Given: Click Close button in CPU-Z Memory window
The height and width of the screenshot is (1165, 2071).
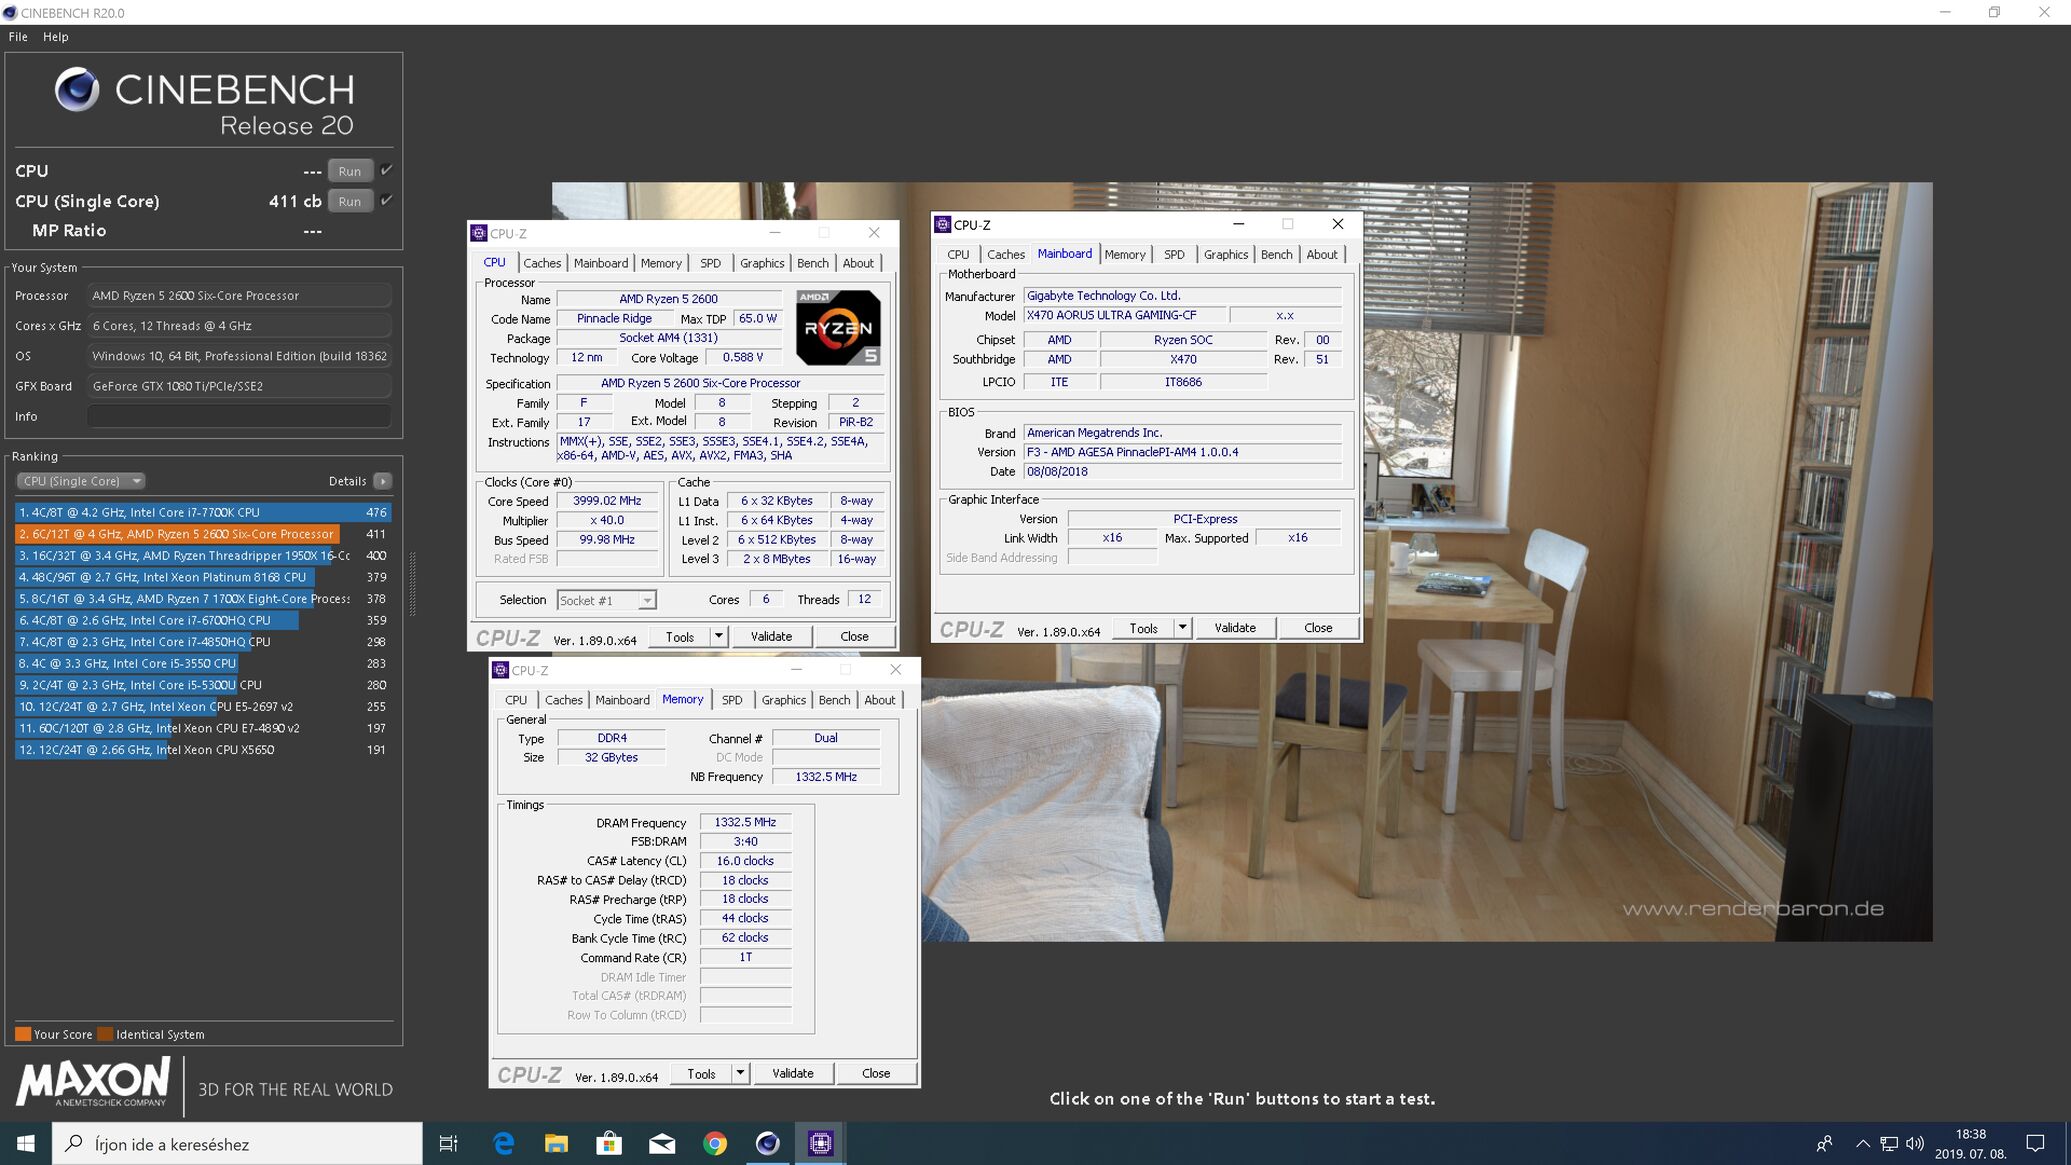Looking at the screenshot, I should pos(876,1073).
